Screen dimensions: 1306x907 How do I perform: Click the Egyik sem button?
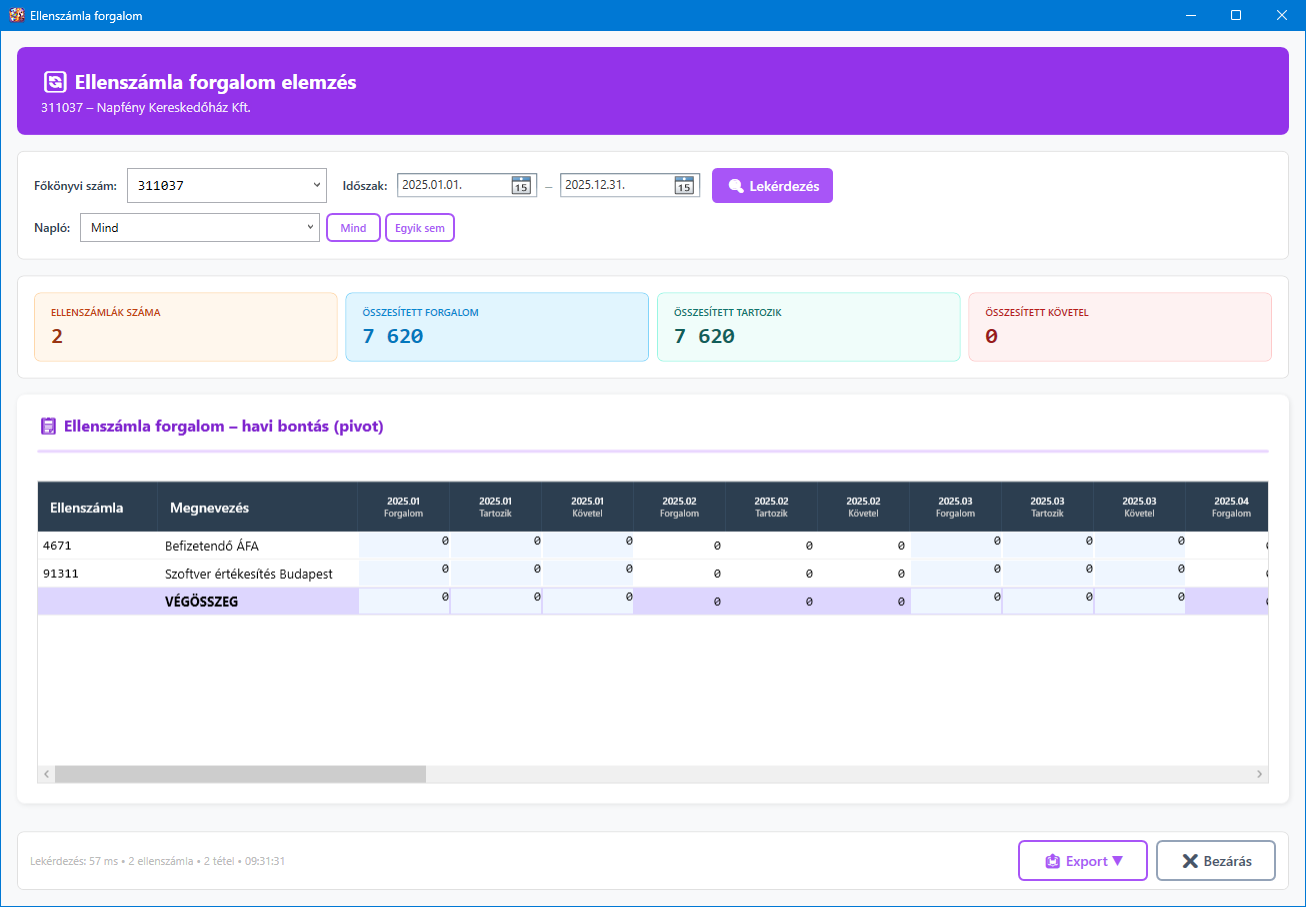[420, 228]
